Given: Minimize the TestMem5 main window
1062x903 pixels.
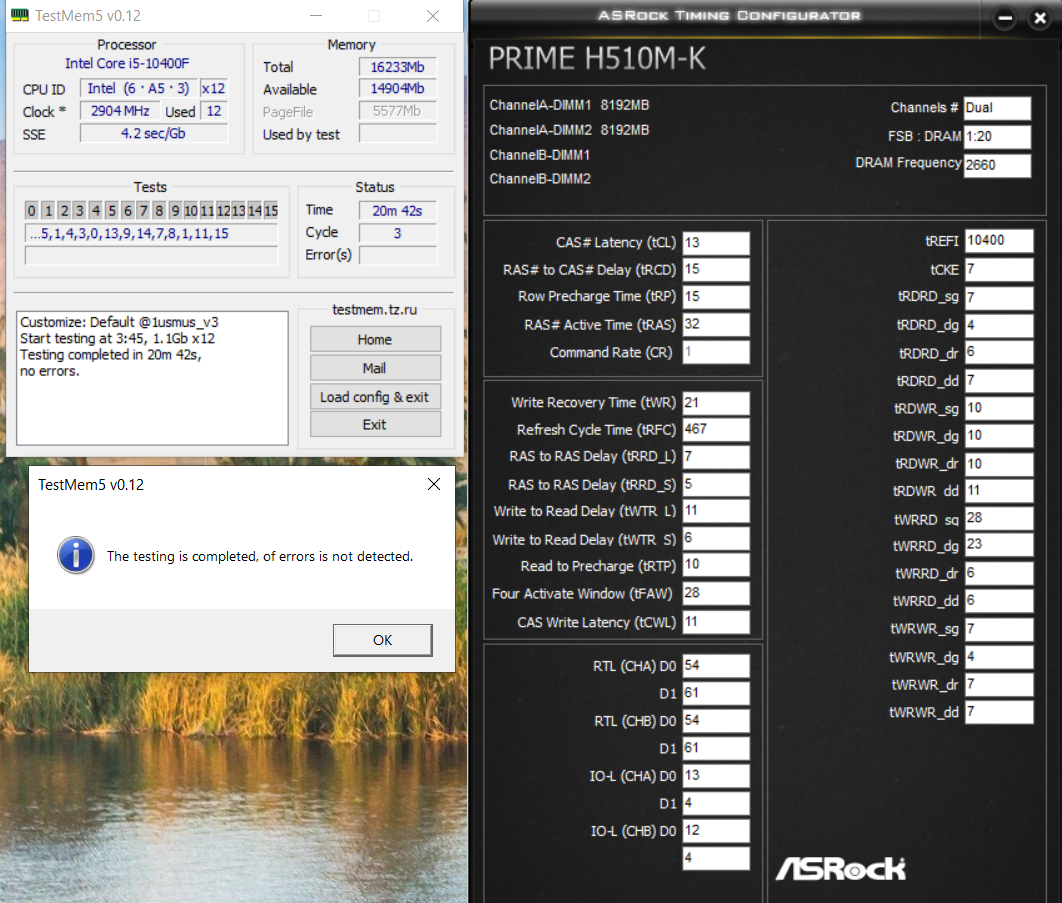Looking at the screenshot, I should (316, 16).
